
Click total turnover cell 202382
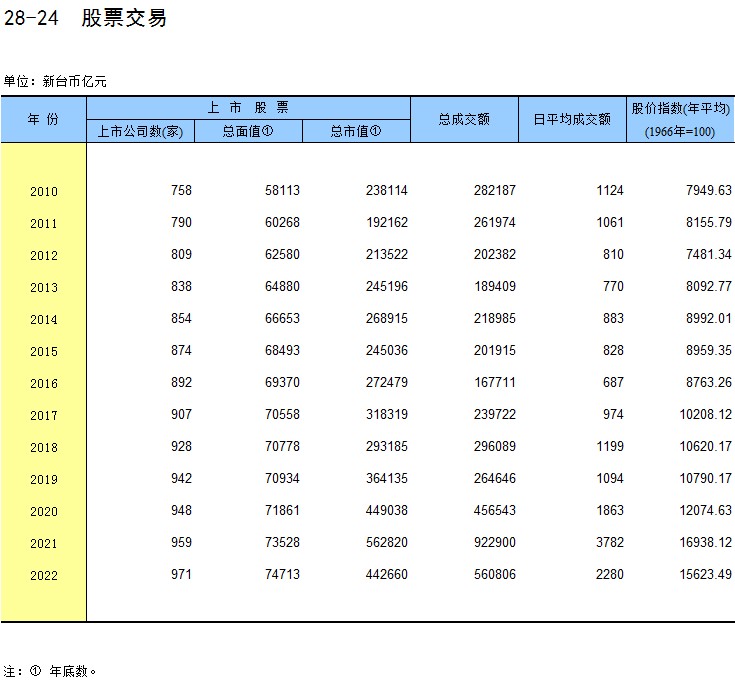click(495, 254)
